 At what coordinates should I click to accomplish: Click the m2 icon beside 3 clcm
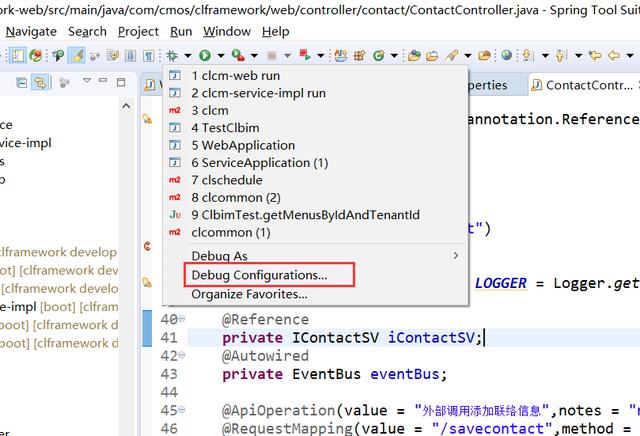click(x=175, y=110)
